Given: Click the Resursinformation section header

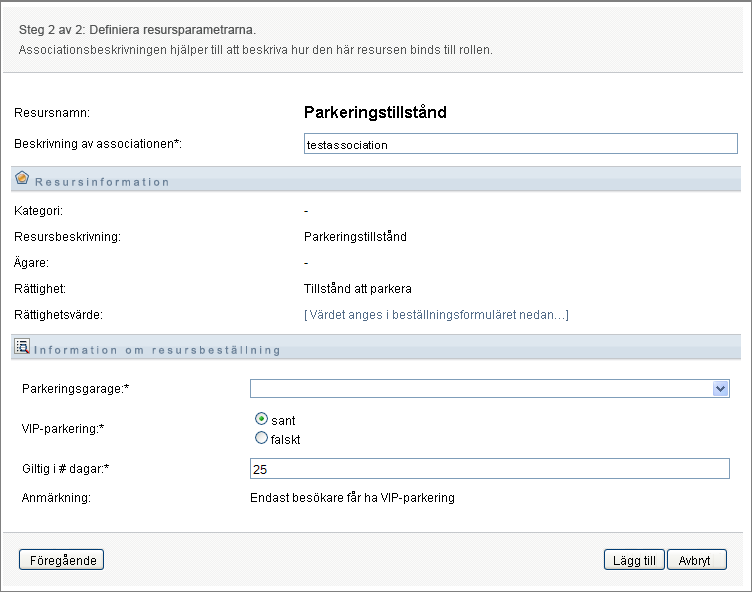Looking at the screenshot, I should pos(102,182).
